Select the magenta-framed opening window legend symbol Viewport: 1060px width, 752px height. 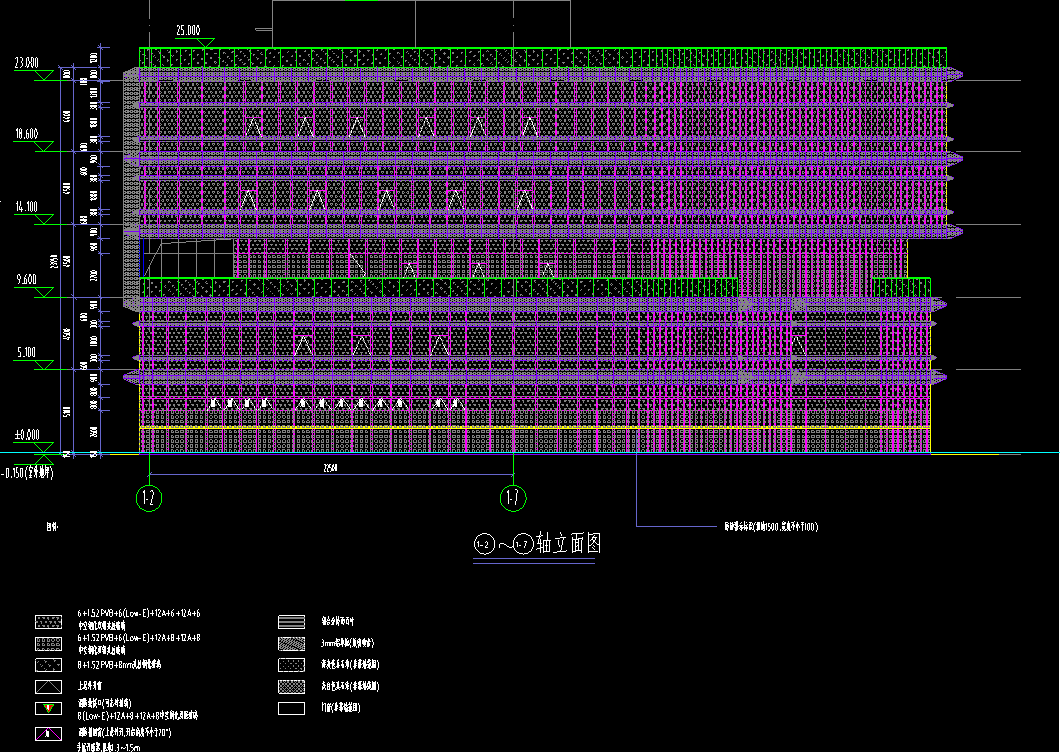[x=48, y=733]
